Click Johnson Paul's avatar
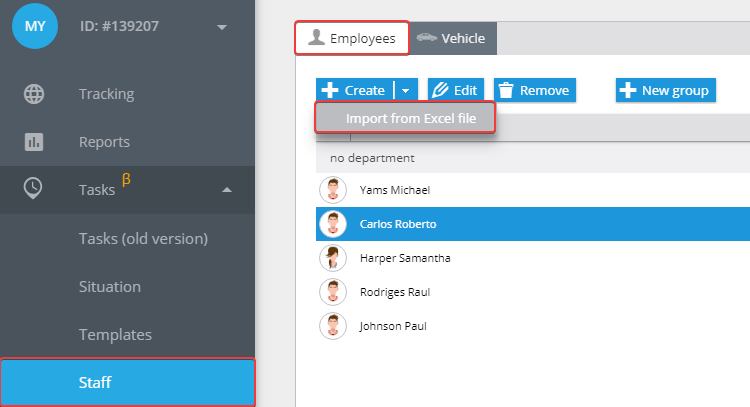 [333, 326]
